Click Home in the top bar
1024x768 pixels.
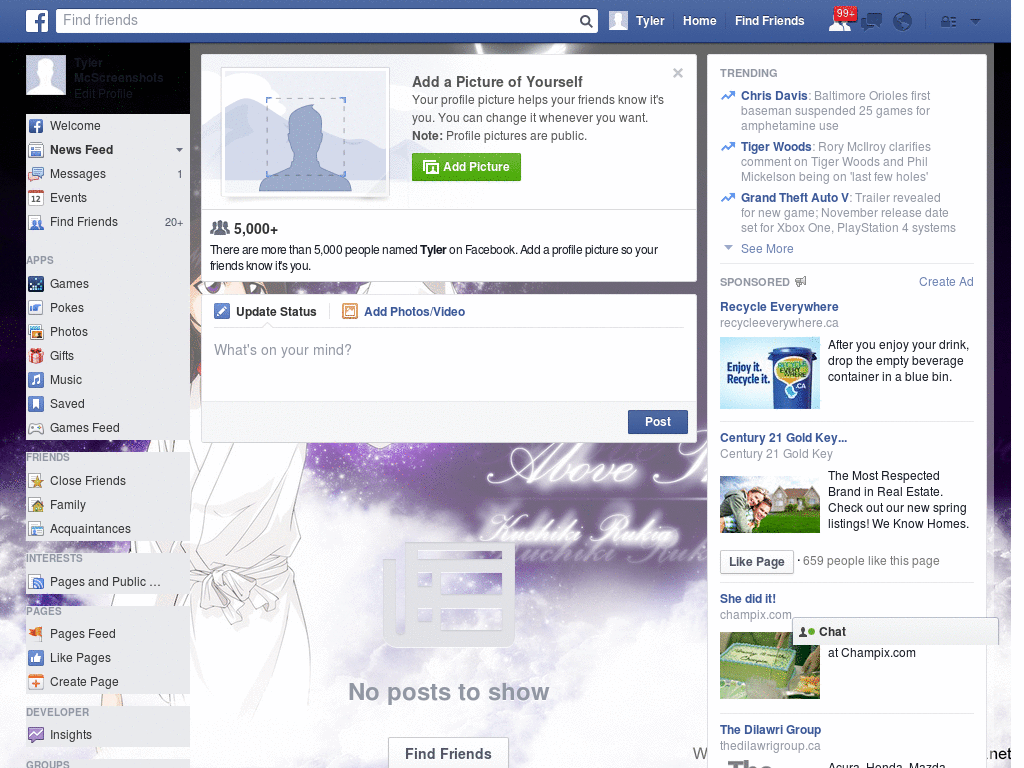click(x=699, y=21)
